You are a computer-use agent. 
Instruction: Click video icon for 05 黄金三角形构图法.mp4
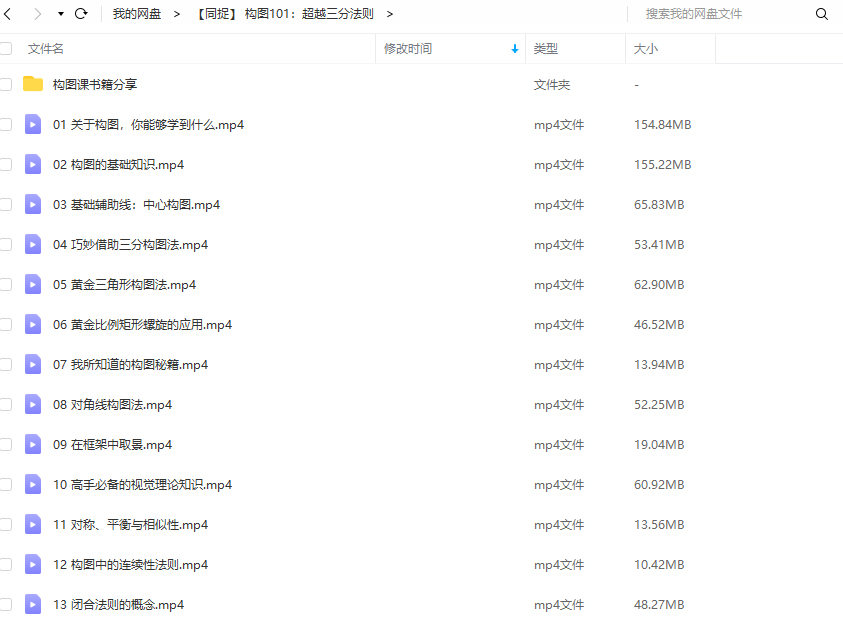33,284
